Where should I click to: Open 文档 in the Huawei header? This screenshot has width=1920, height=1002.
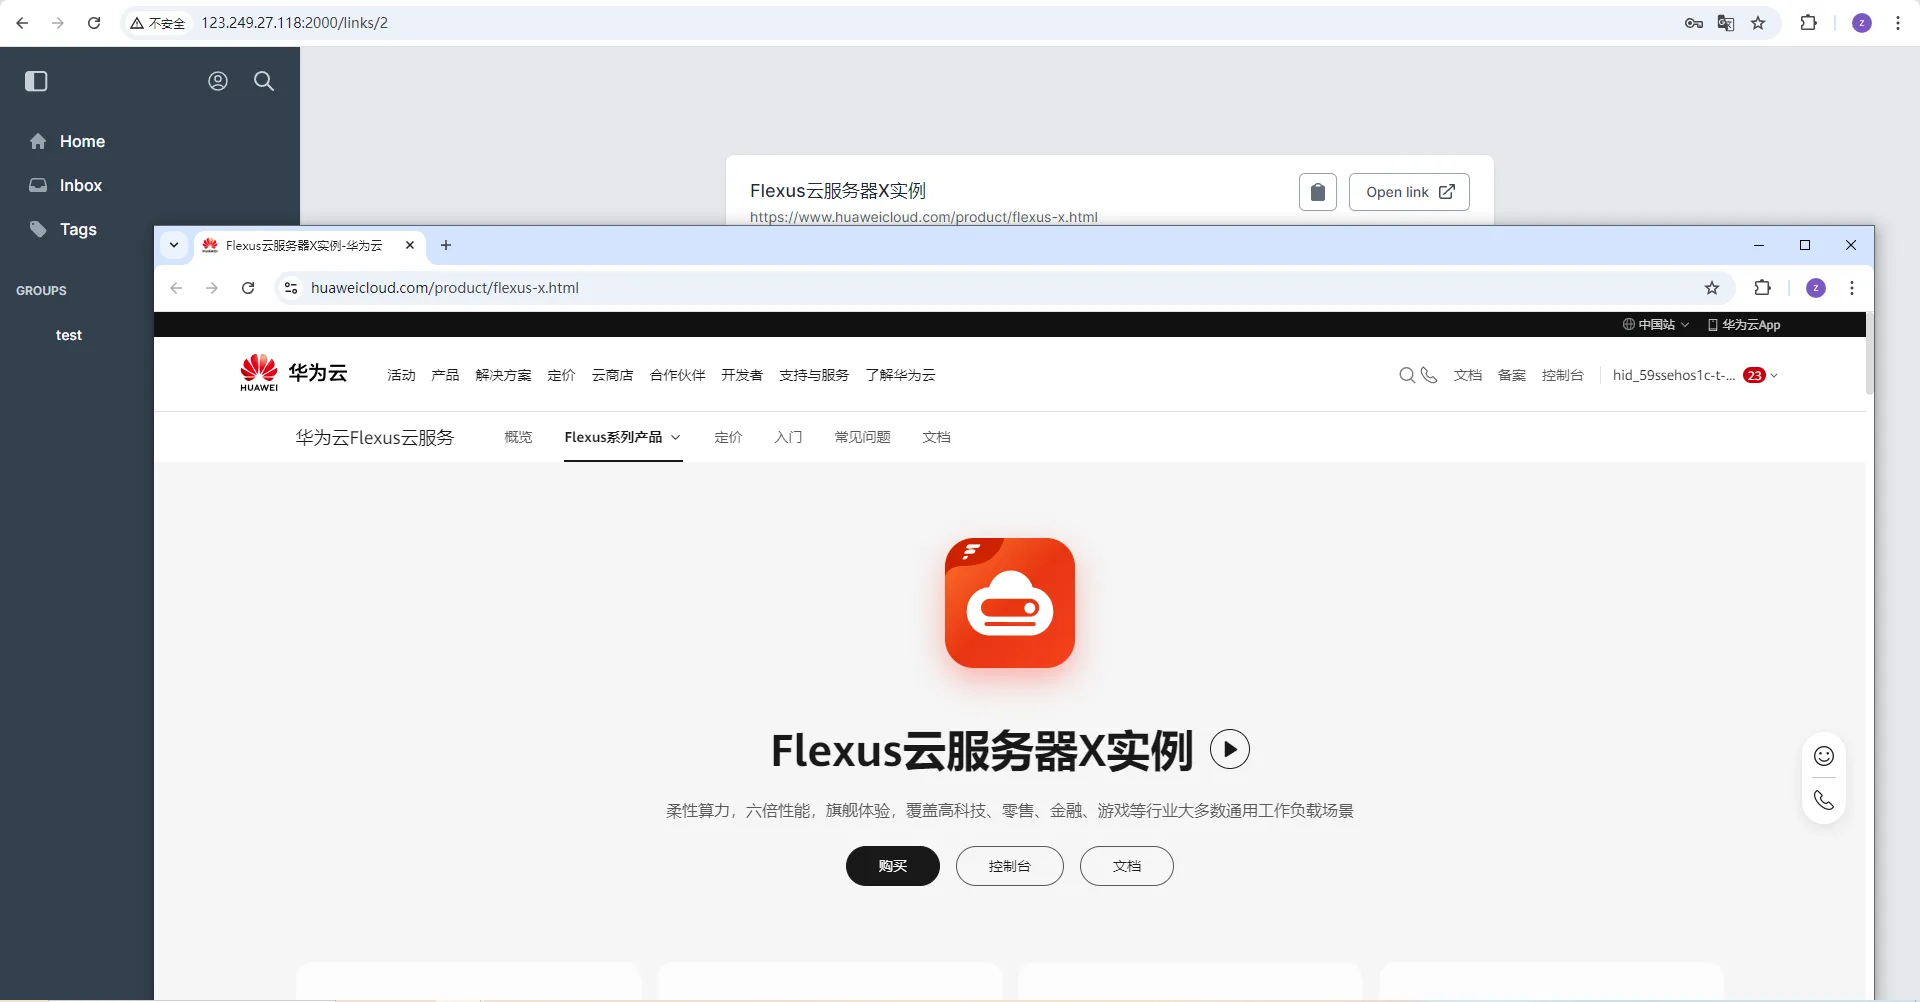(x=1468, y=375)
